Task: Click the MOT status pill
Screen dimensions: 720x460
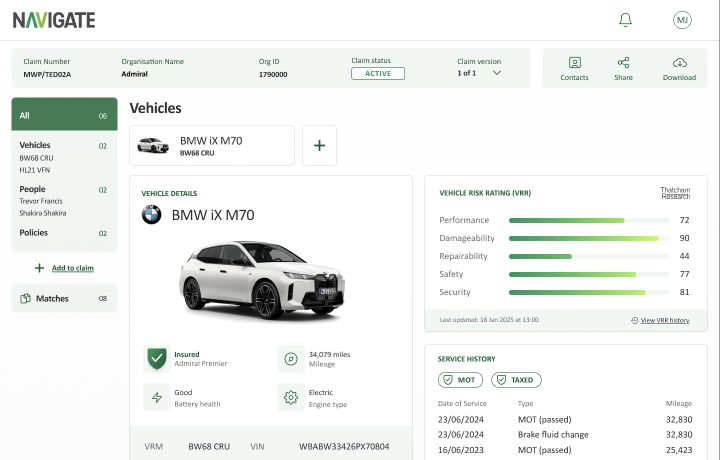Action: (460, 380)
